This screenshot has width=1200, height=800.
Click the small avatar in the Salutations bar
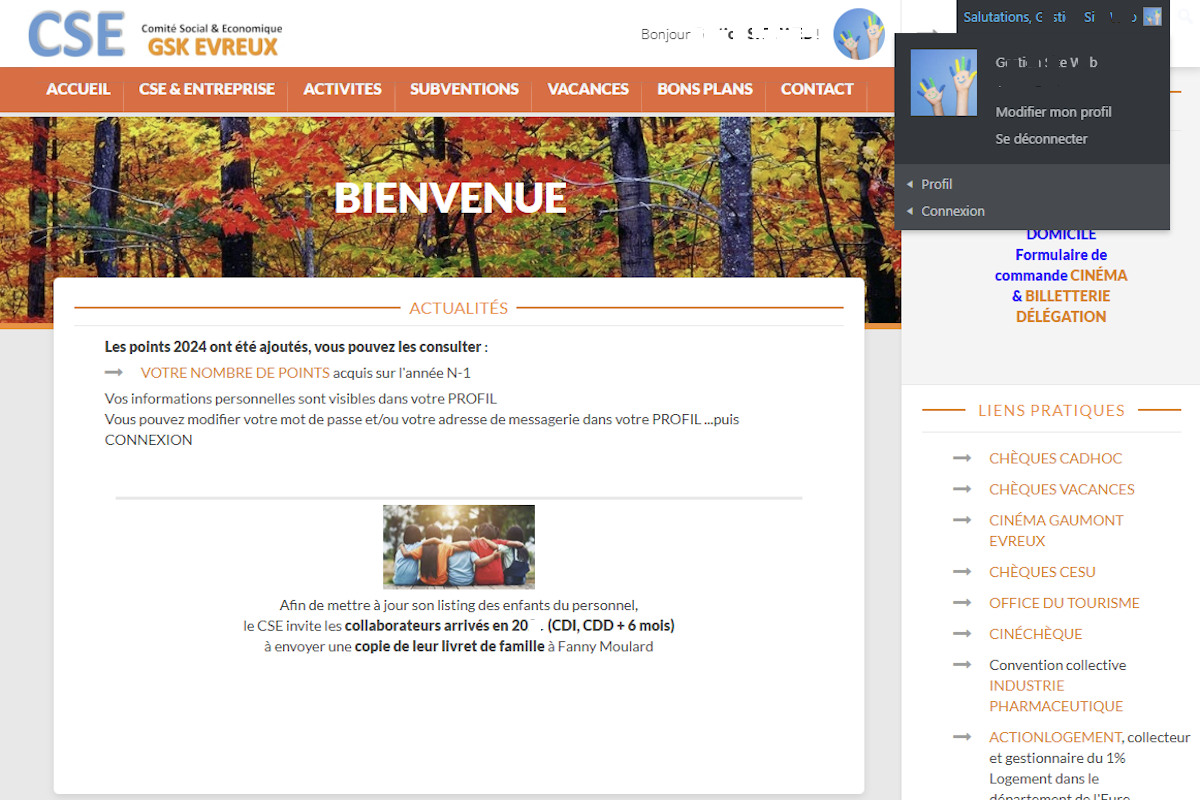point(1152,17)
